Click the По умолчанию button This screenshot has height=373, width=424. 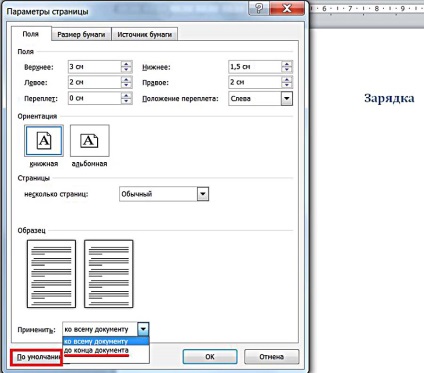(37, 357)
